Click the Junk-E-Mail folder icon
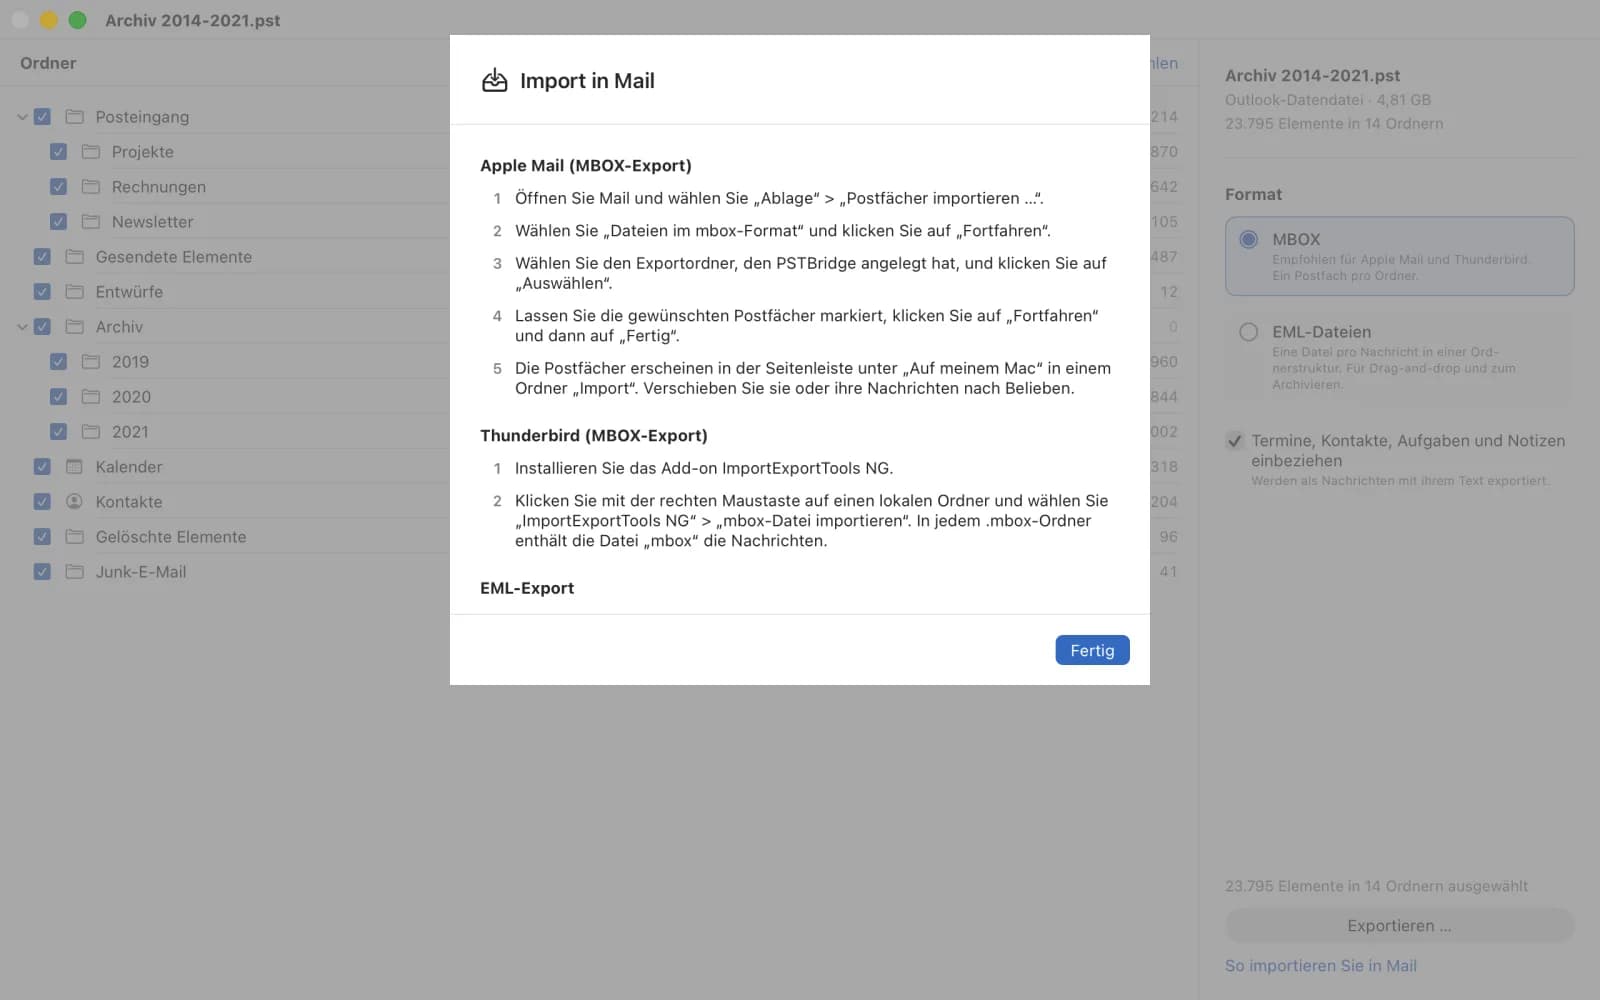 (x=74, y=572)
